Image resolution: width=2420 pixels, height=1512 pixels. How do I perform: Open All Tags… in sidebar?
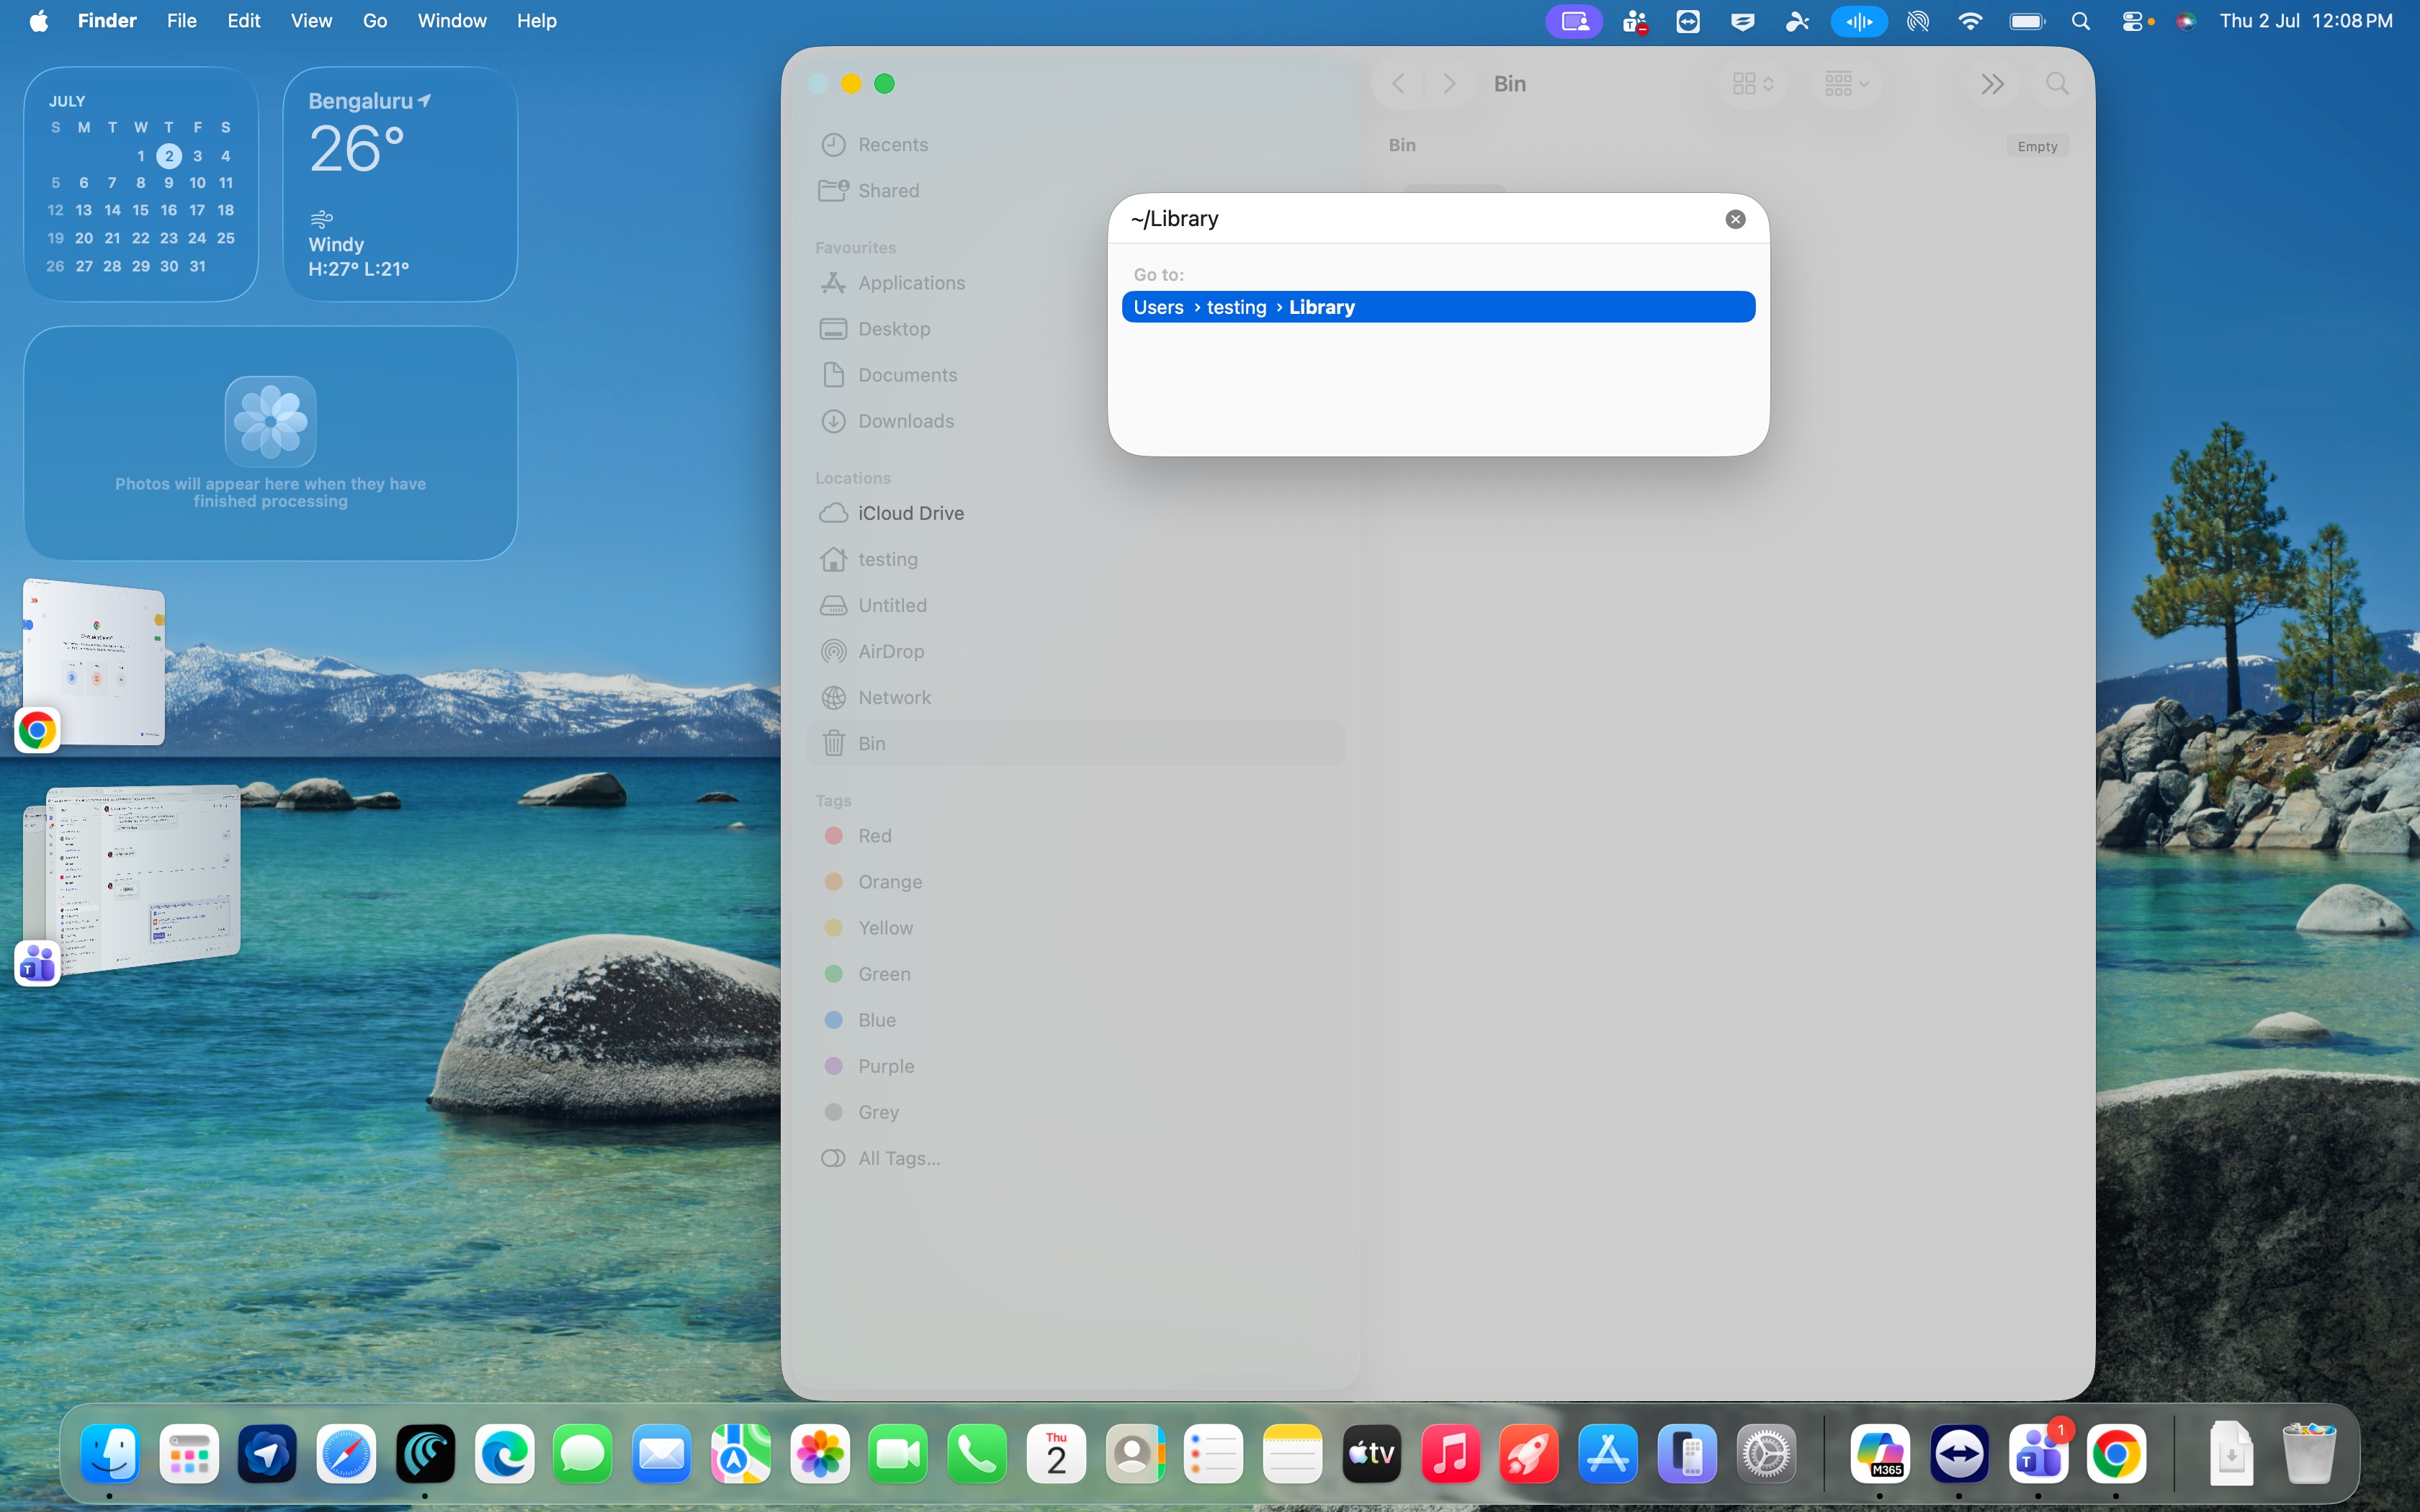pyautogui.click(x=1076, y=1158)
